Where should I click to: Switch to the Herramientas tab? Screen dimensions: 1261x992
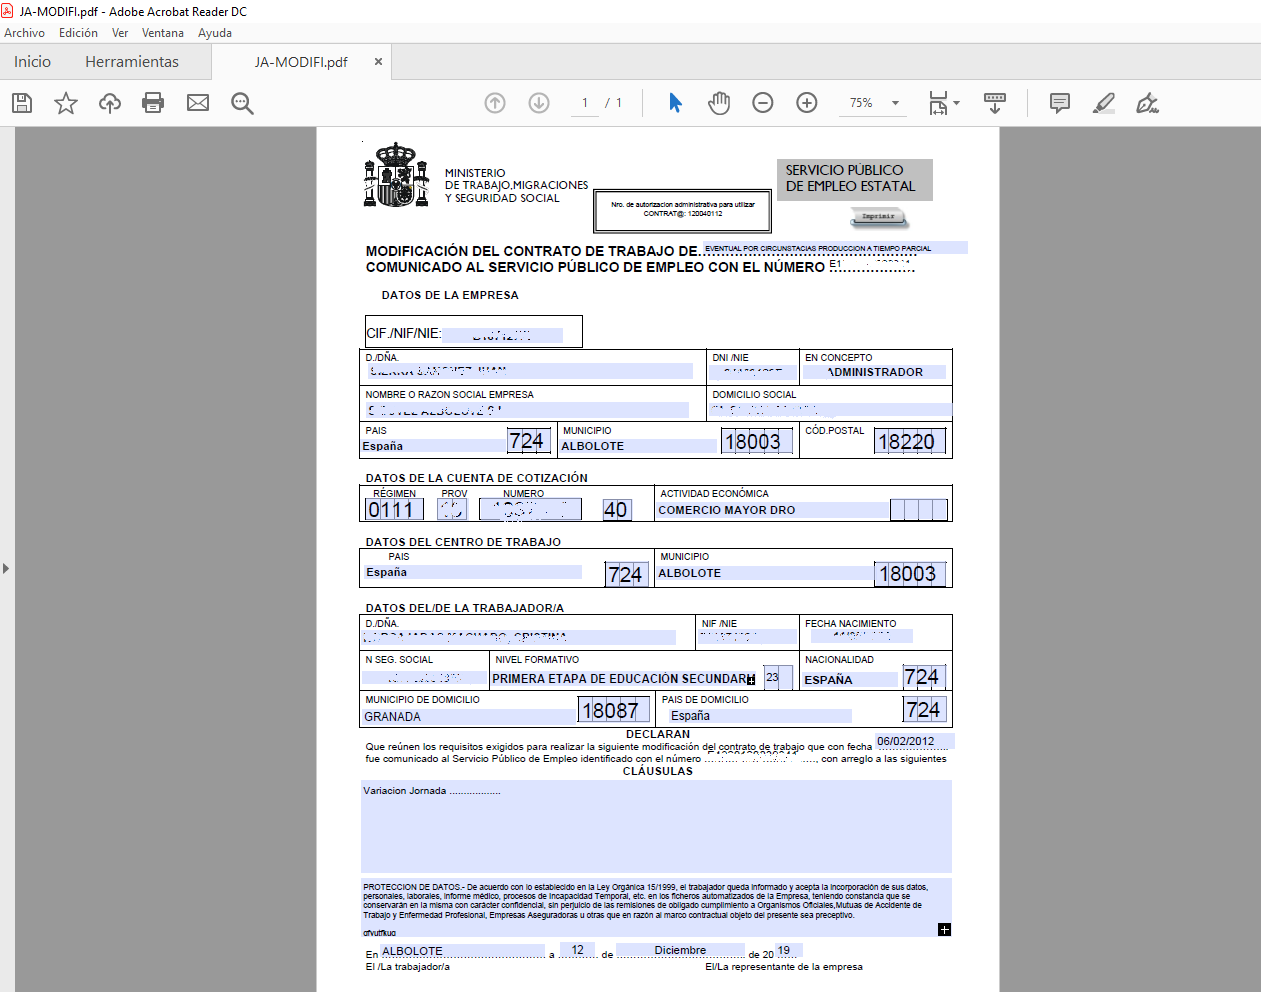tap(132, 62)
